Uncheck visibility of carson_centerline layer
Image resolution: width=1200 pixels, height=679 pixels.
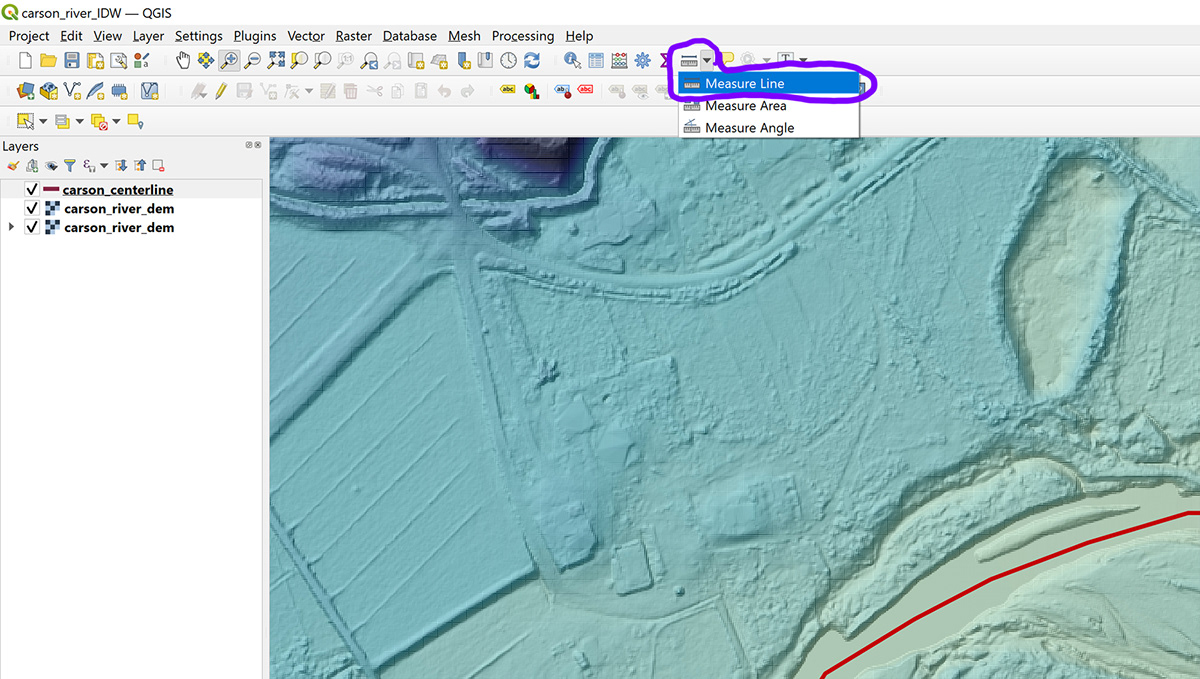(x=31, y=189)
